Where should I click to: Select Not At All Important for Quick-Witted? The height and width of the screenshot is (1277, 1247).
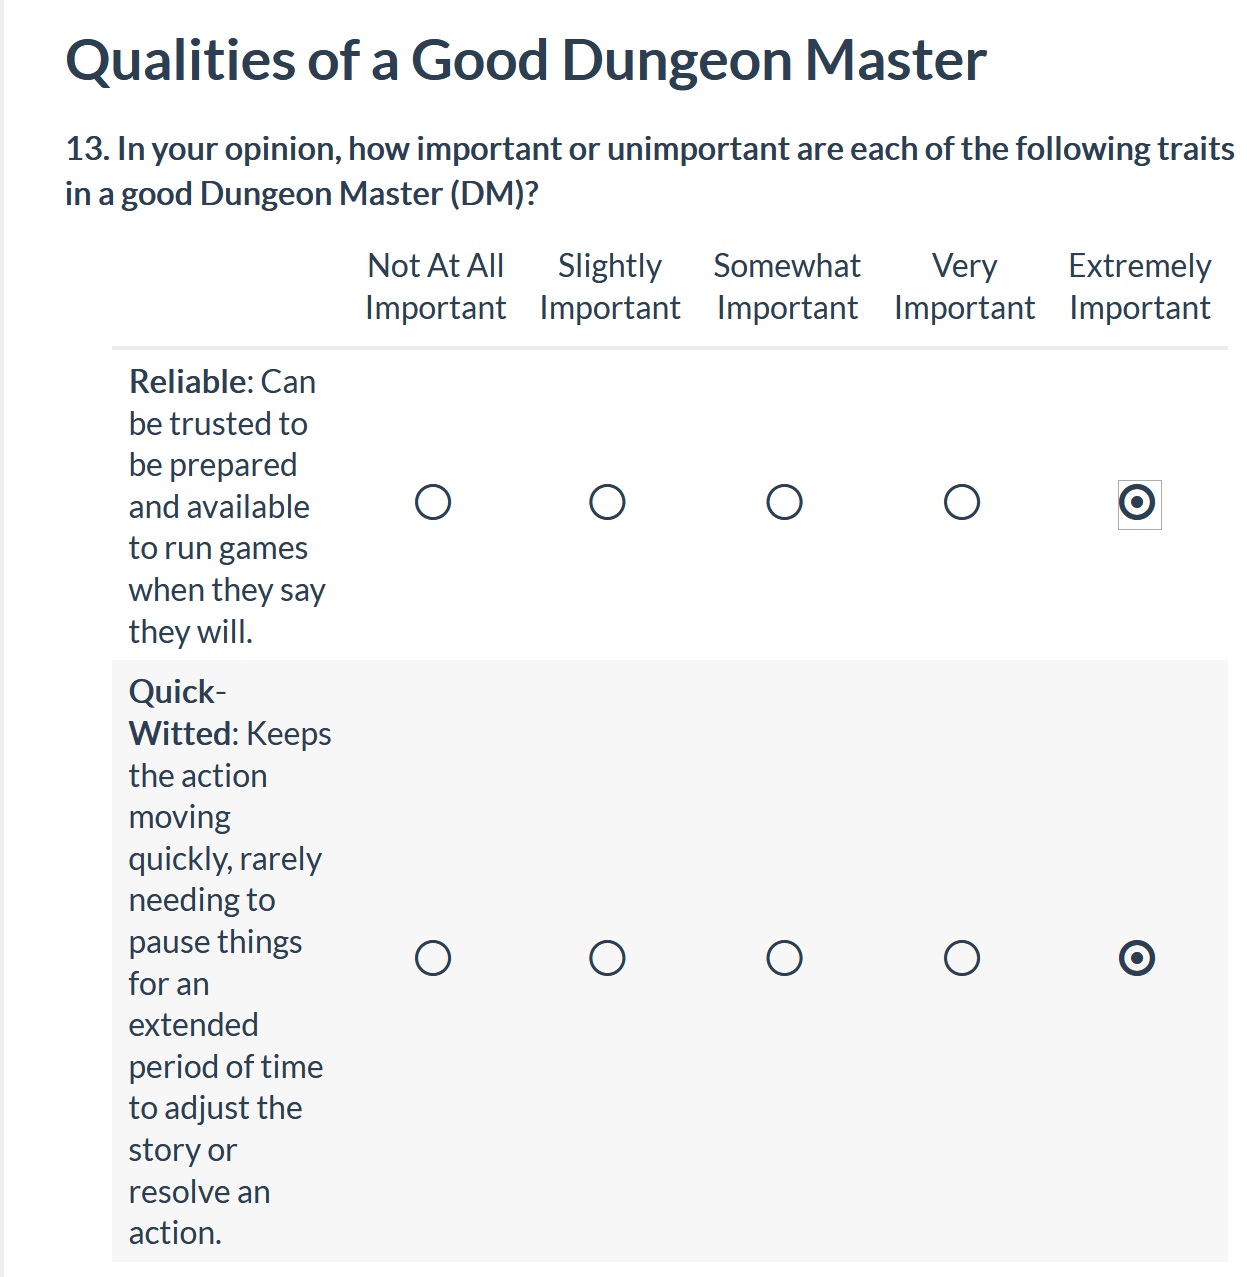(433, 958)
